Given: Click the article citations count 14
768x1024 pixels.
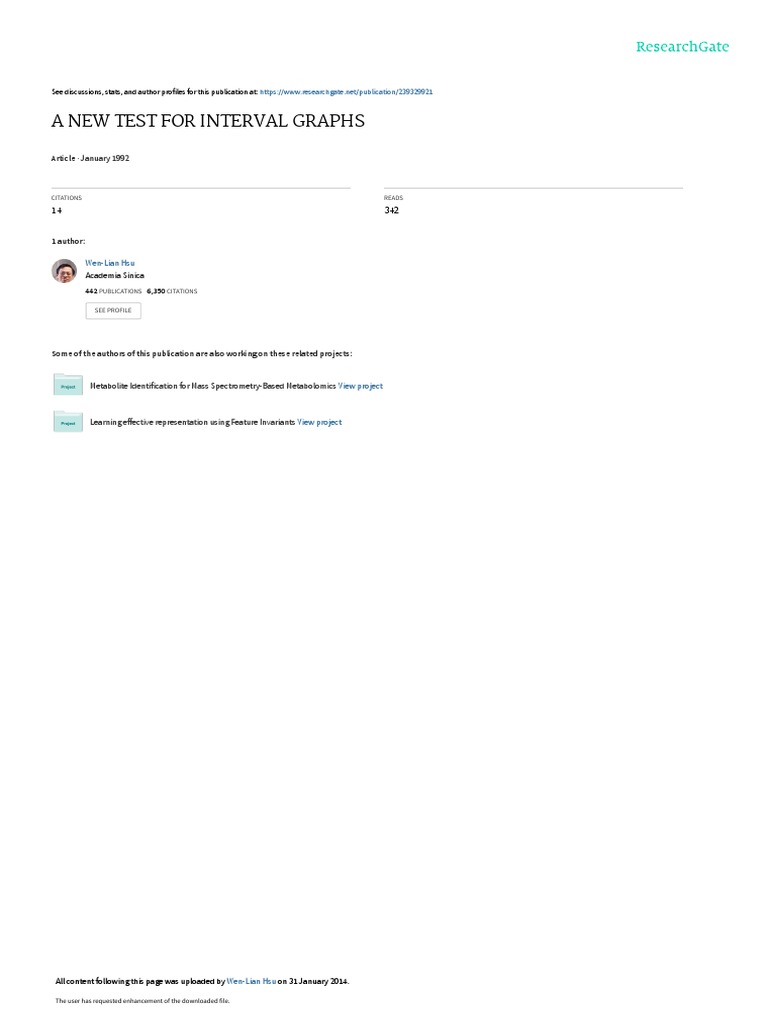Looking at the screenshot, I should click(x=56, y=210).
